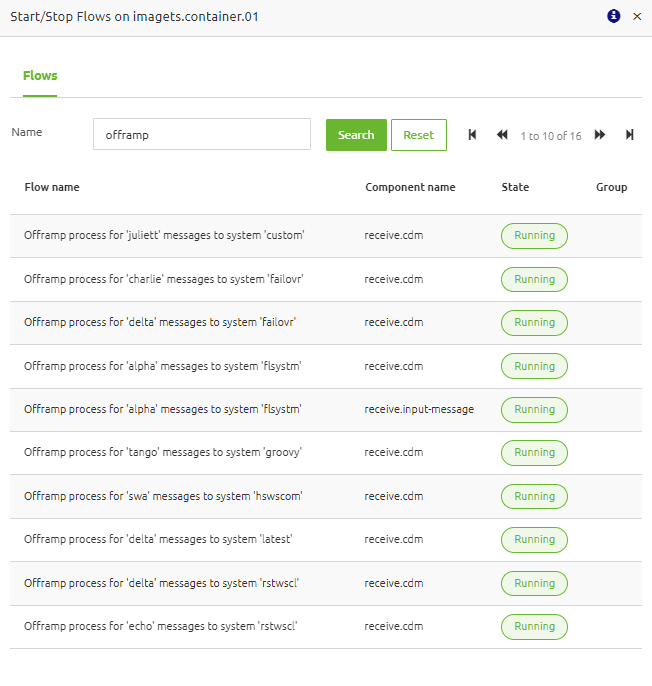
Task: Click the Group column header
Action: 611,187
